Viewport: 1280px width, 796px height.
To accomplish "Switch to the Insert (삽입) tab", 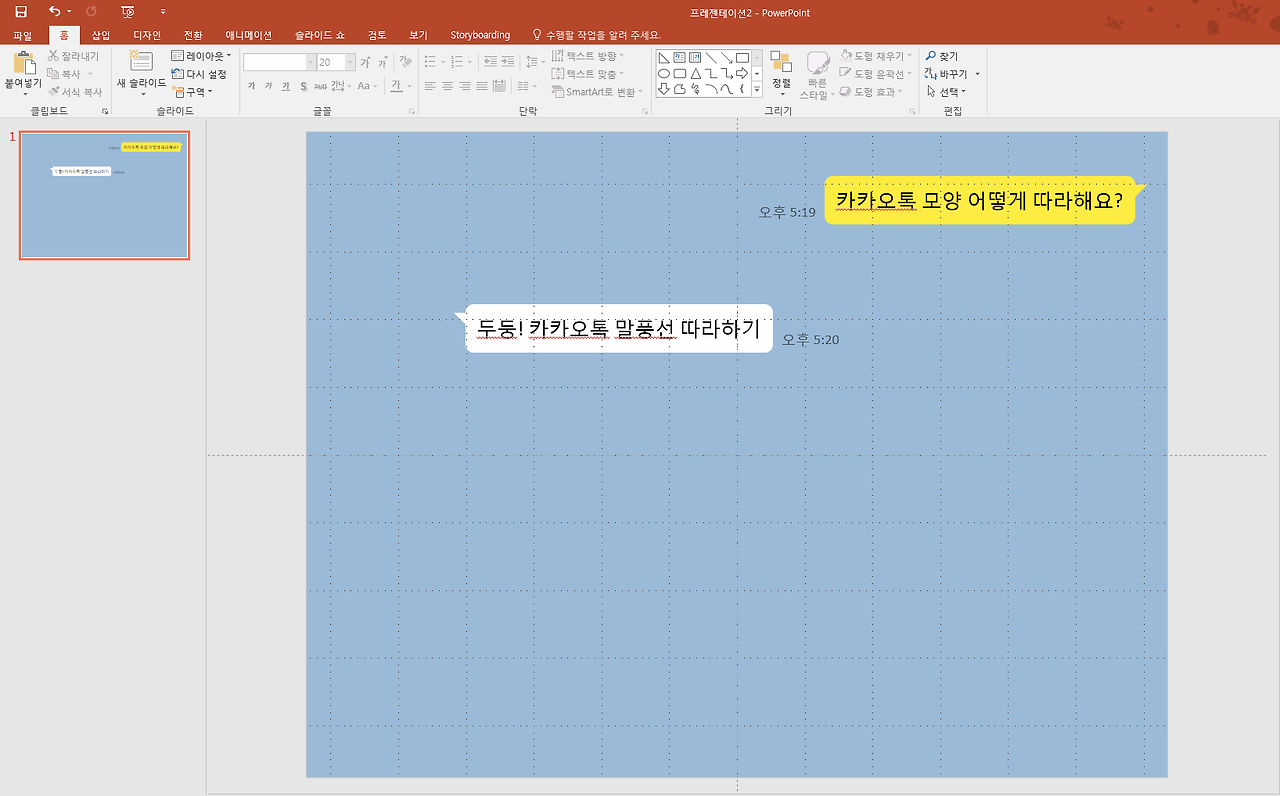I will tap(101, 35).
